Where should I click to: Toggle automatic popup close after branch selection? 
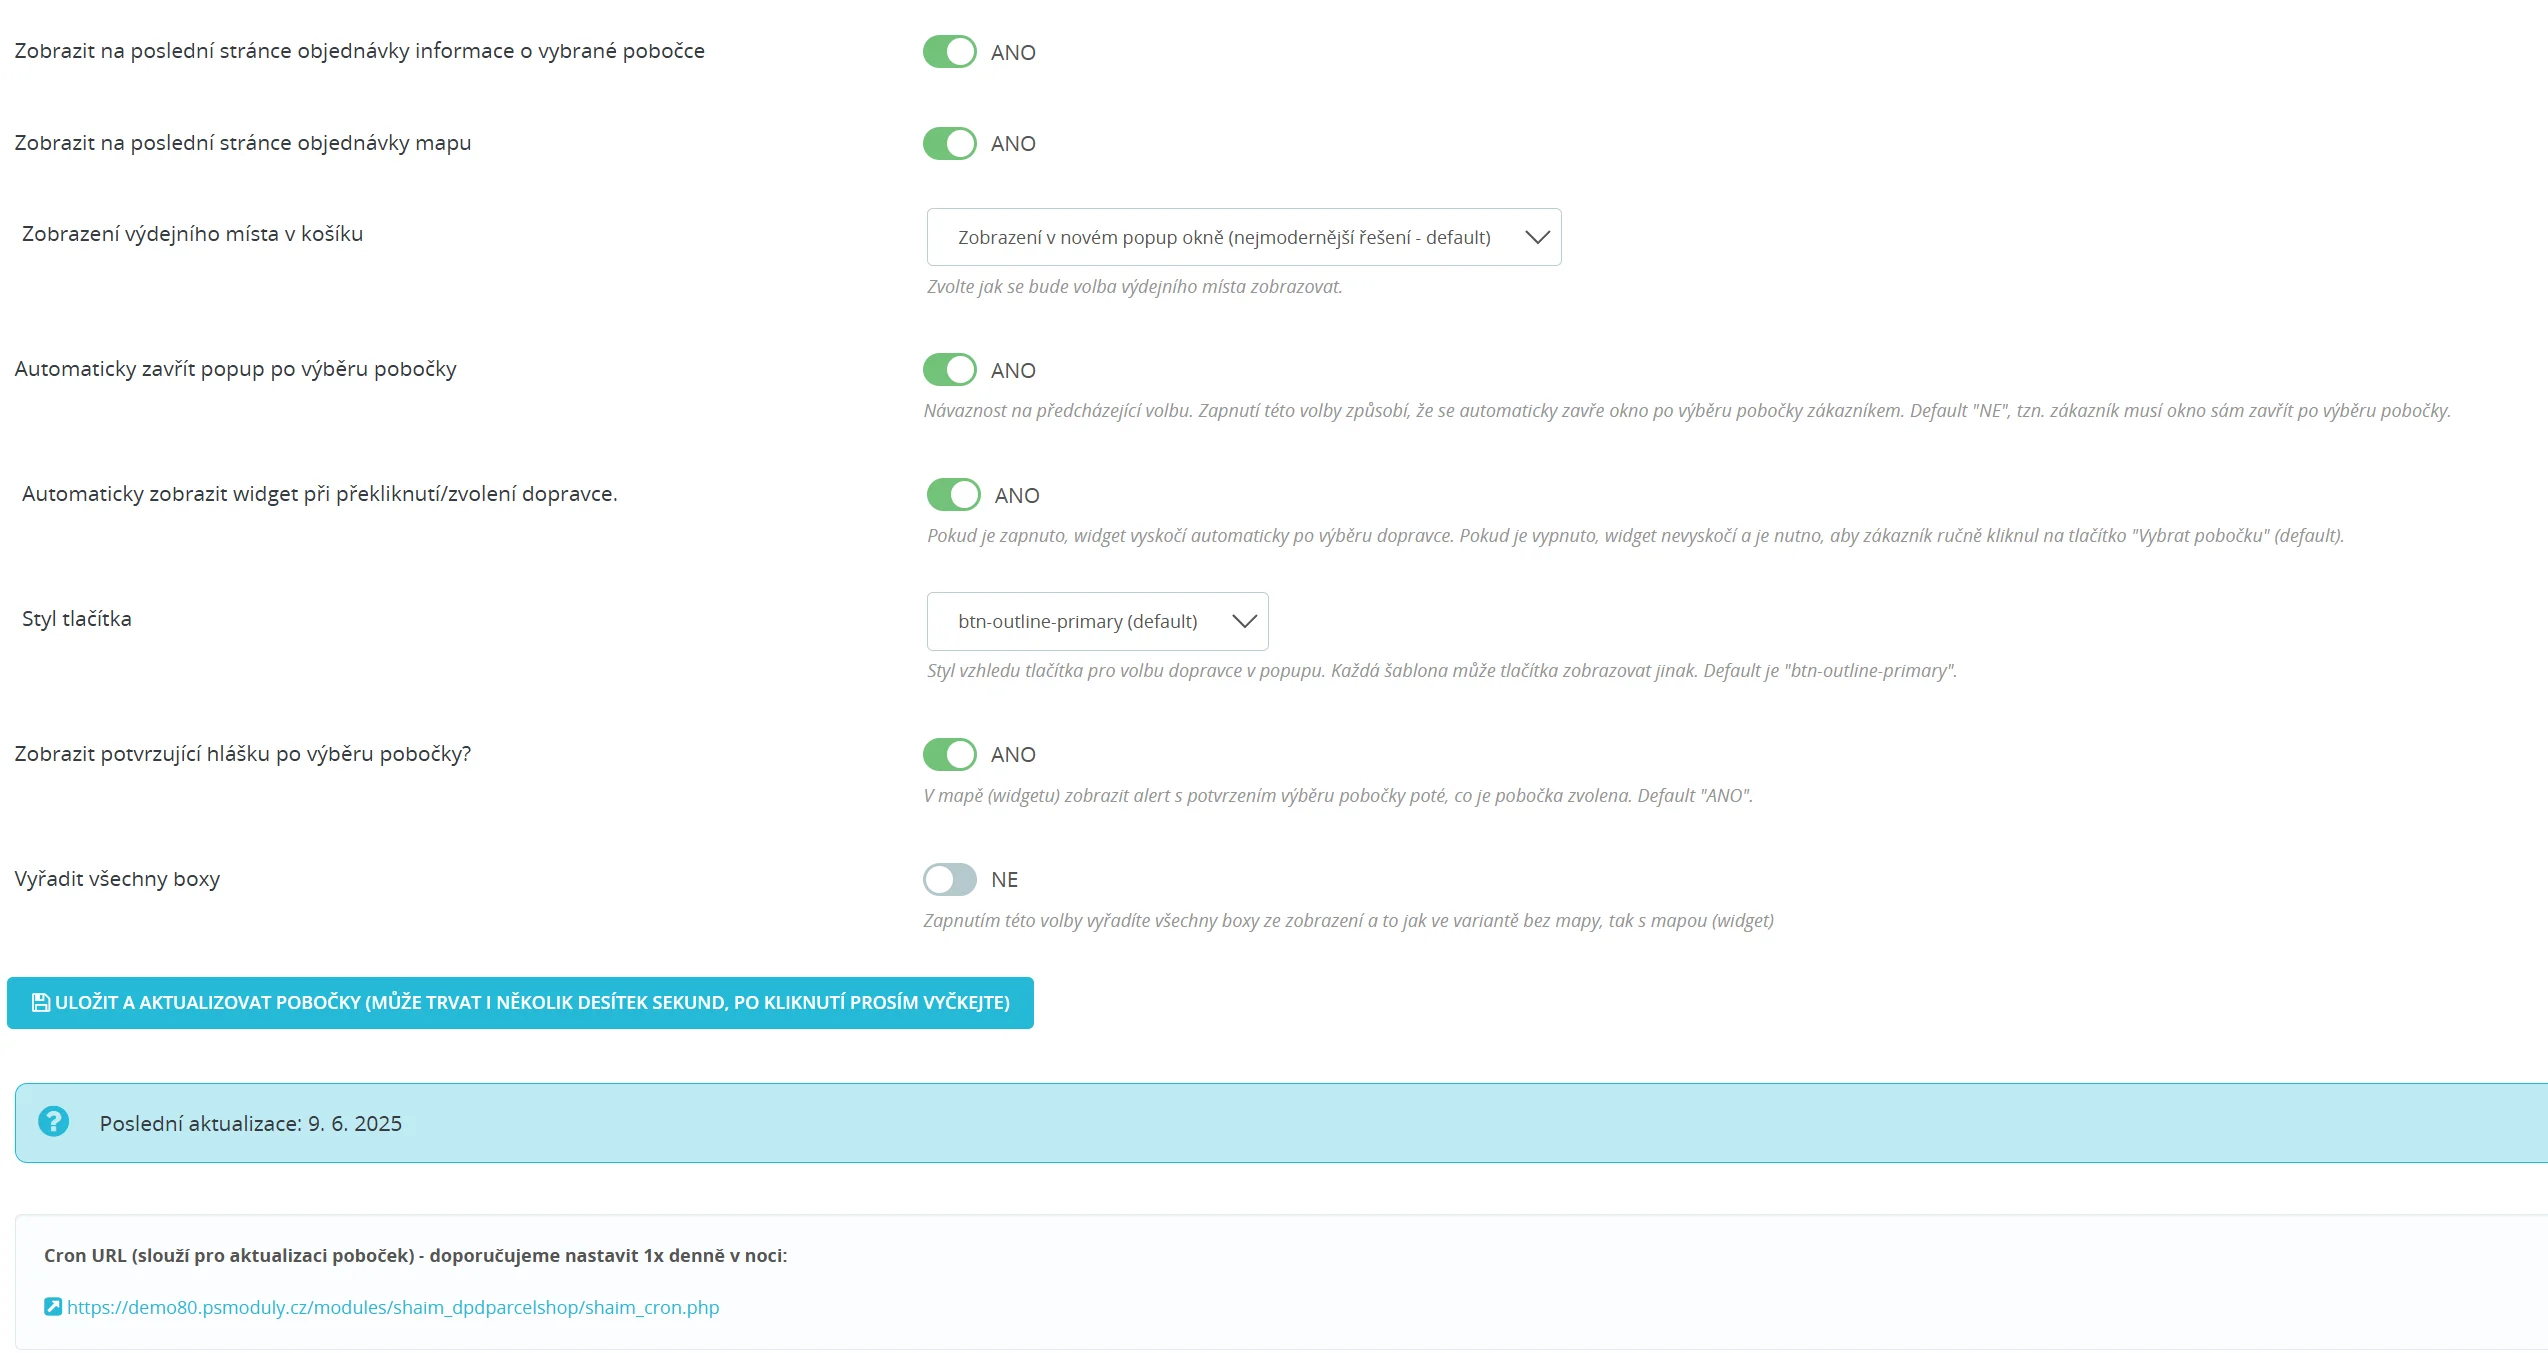(x=949, y=370)
